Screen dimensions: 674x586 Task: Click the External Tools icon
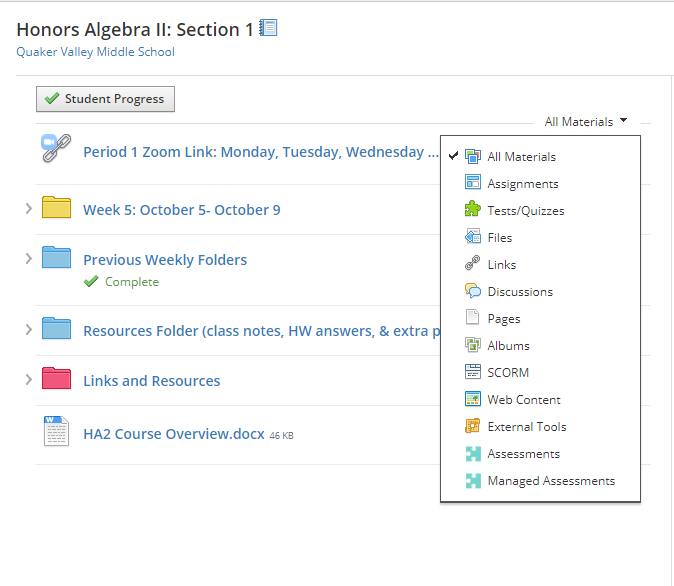473,426
